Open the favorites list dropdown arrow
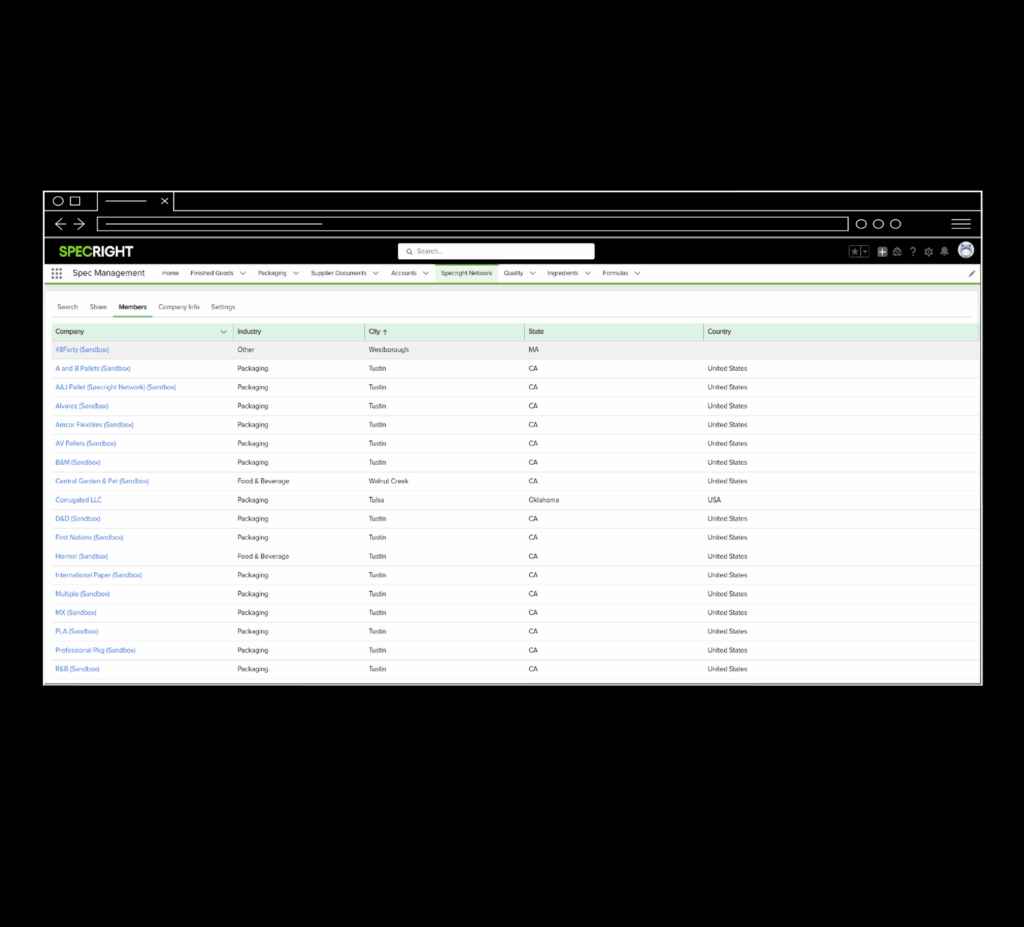 coord(865,252)
